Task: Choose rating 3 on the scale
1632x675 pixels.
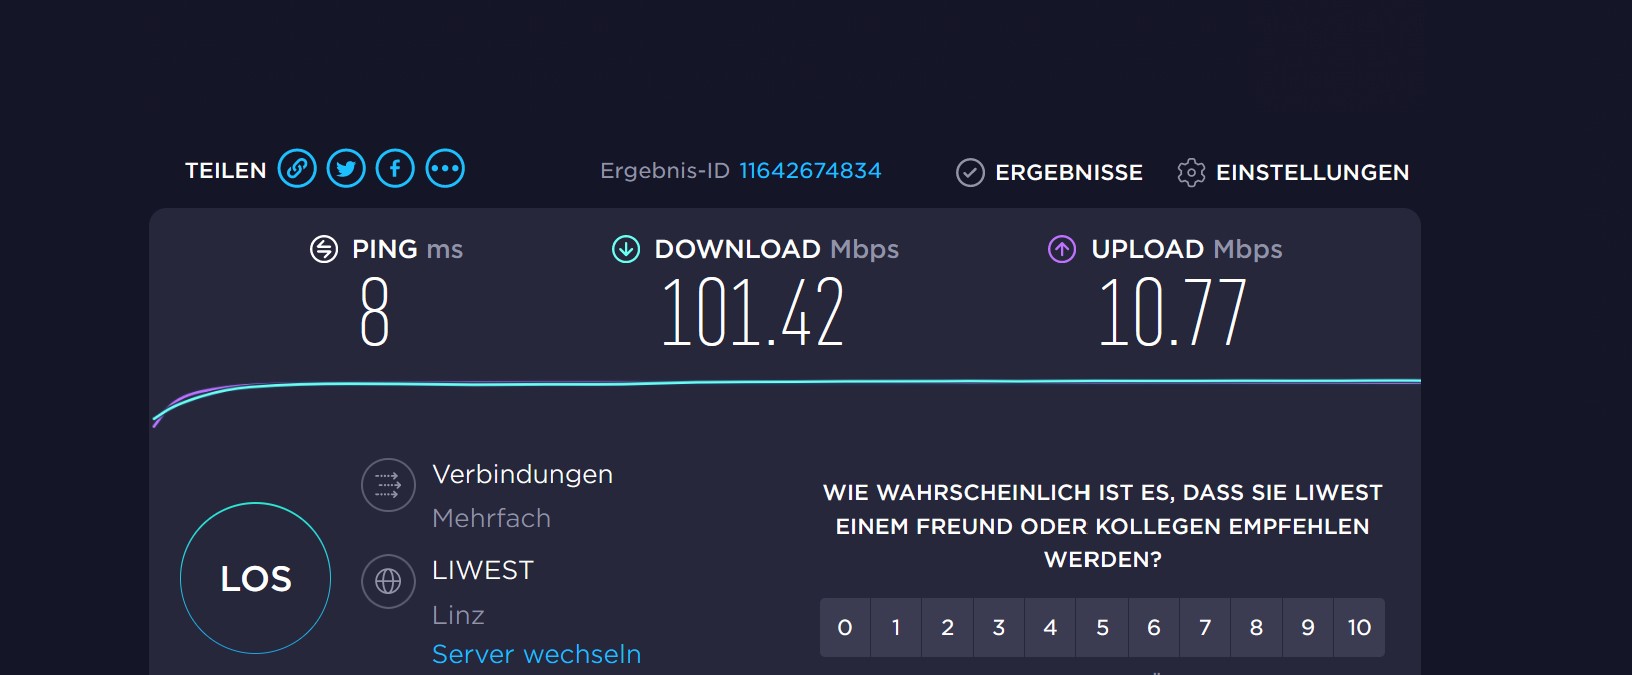Action: tap(998, 628)
